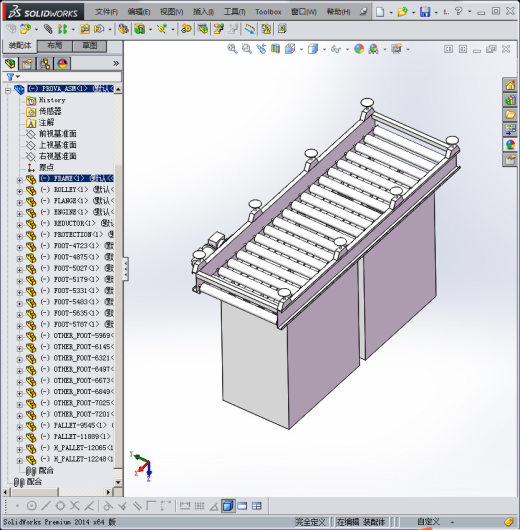The width and height of the screenshot is (520, 530).
Task: Click the 自定义 status bar button
Action: (428, 522)
